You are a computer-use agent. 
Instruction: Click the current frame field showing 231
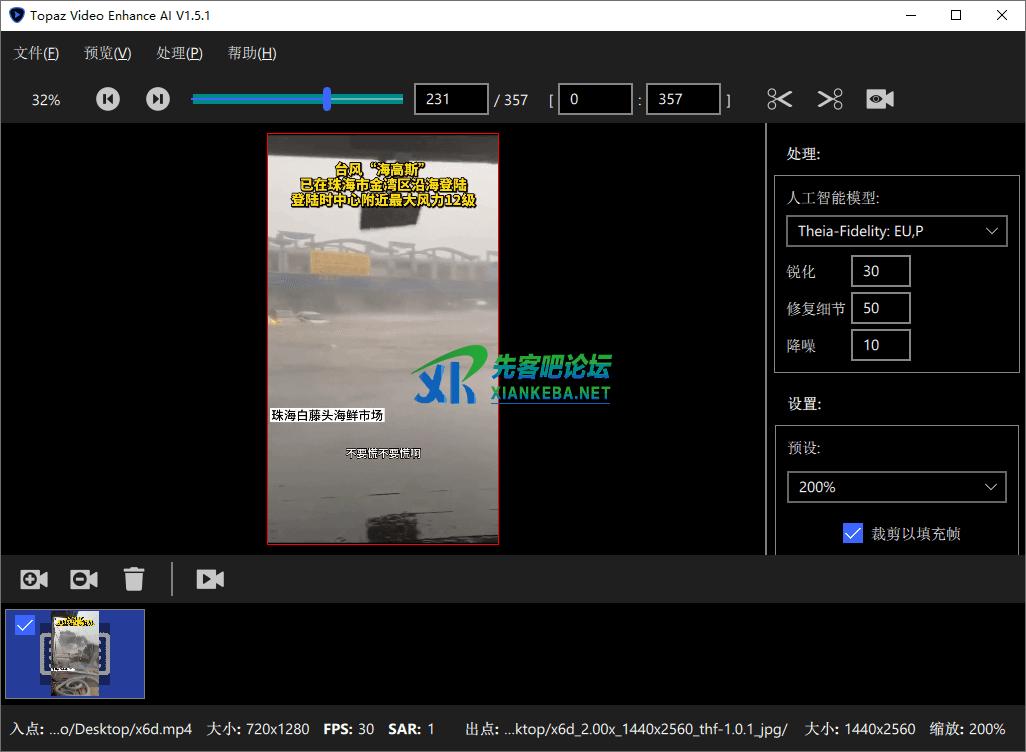tap(451, 99)
